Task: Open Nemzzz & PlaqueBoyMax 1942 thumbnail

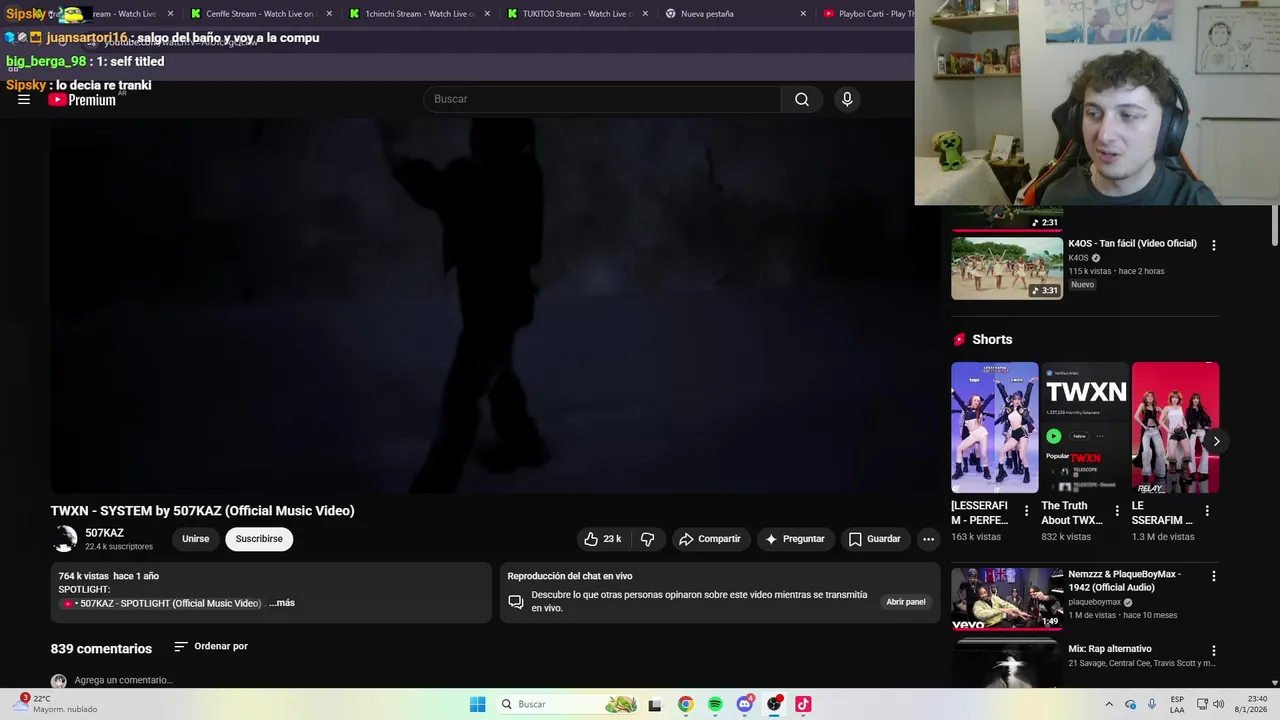Action: coord(1007,599)
